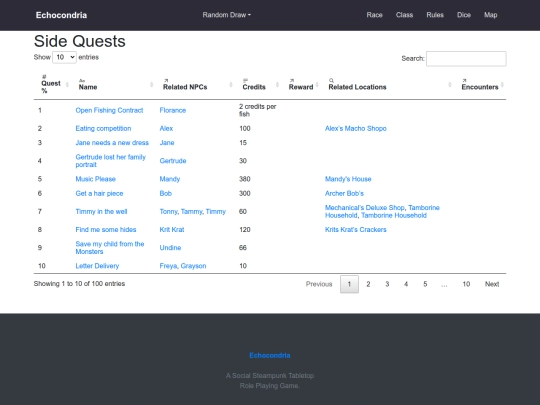
Task: Open the Random Draw dropdown menu
Action: click(226, 15)
